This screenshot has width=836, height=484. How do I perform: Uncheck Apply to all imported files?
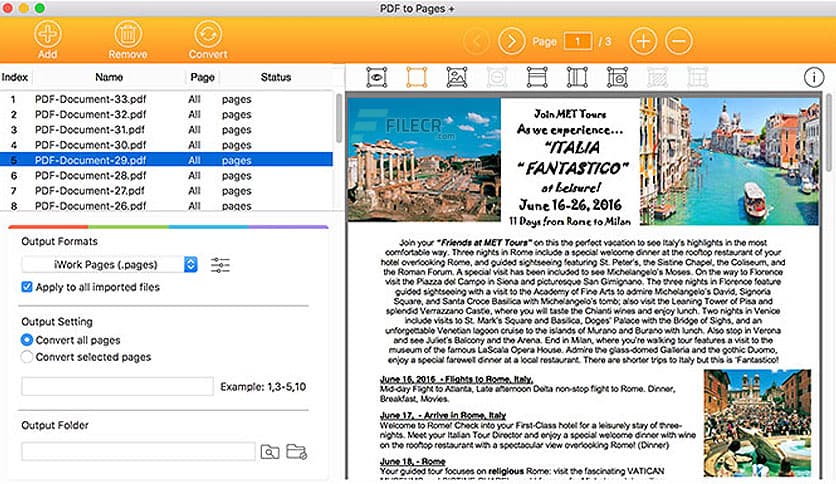(x=27, y=287)
